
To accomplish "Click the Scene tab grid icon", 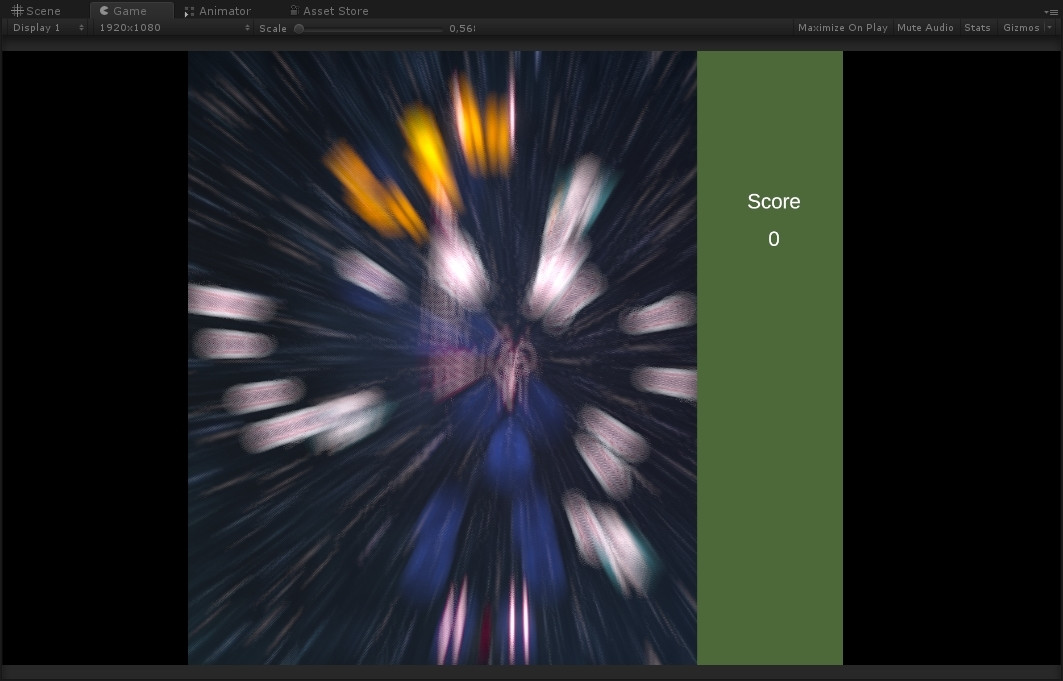I will [17, 11].
